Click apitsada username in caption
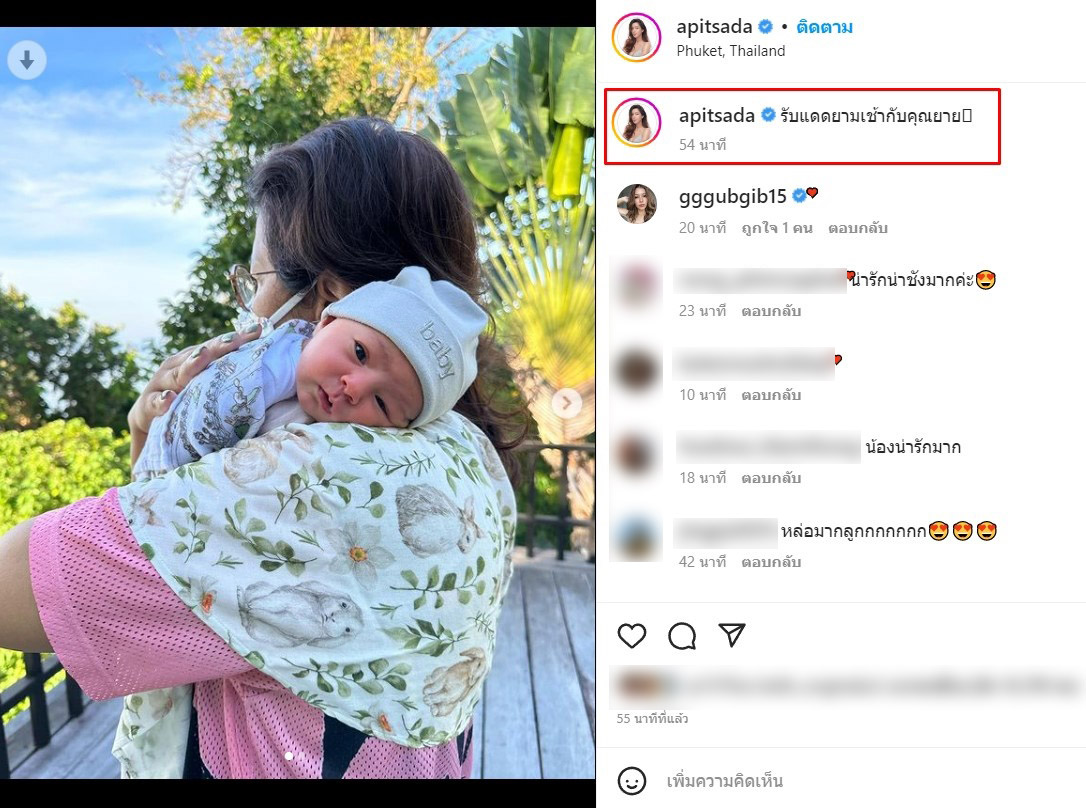 tap(717, 115)
